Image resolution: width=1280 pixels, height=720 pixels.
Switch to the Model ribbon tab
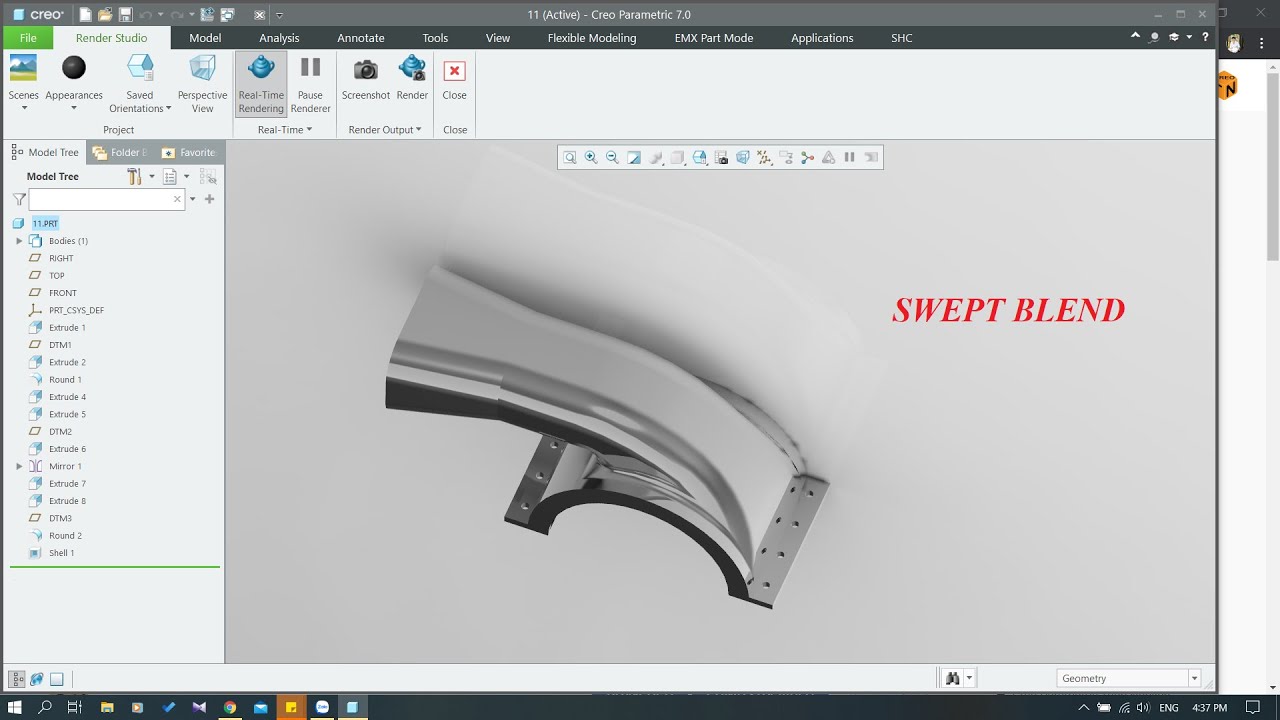point(205,38)
